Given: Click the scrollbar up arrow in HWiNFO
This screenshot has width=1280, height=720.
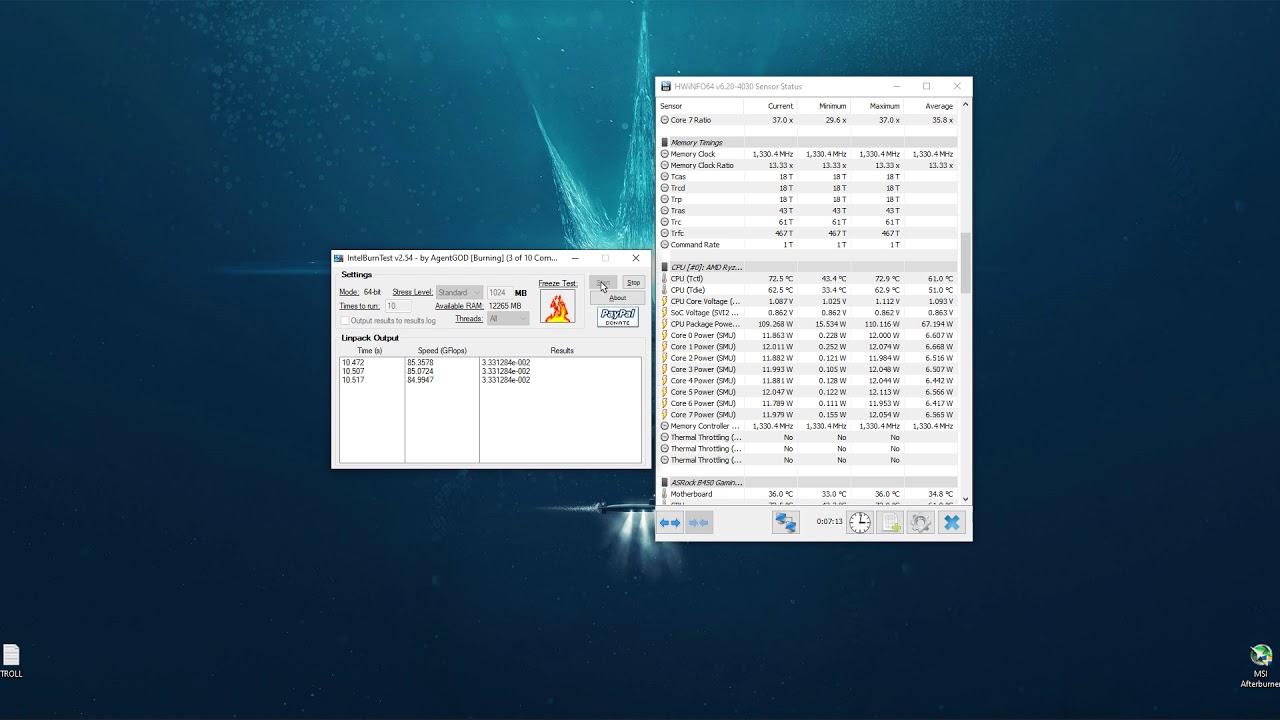Looking at the screenshot, I should click(965, 104).
